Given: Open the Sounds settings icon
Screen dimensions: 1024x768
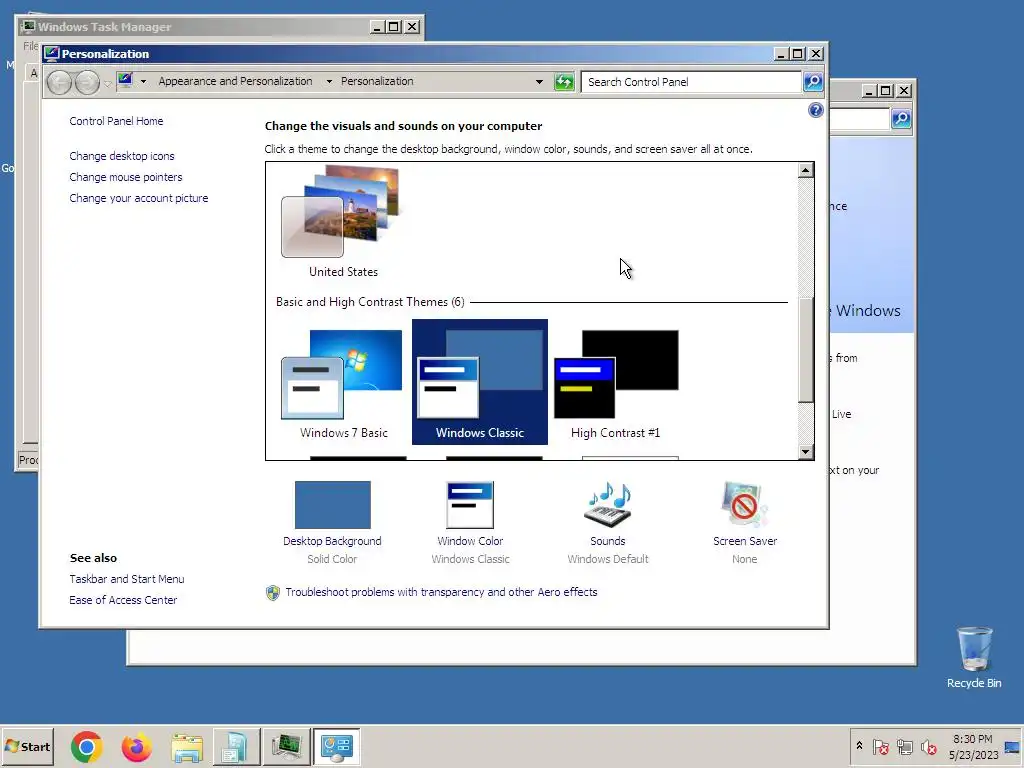Looking at the screenshot, I should click(608, 505).
